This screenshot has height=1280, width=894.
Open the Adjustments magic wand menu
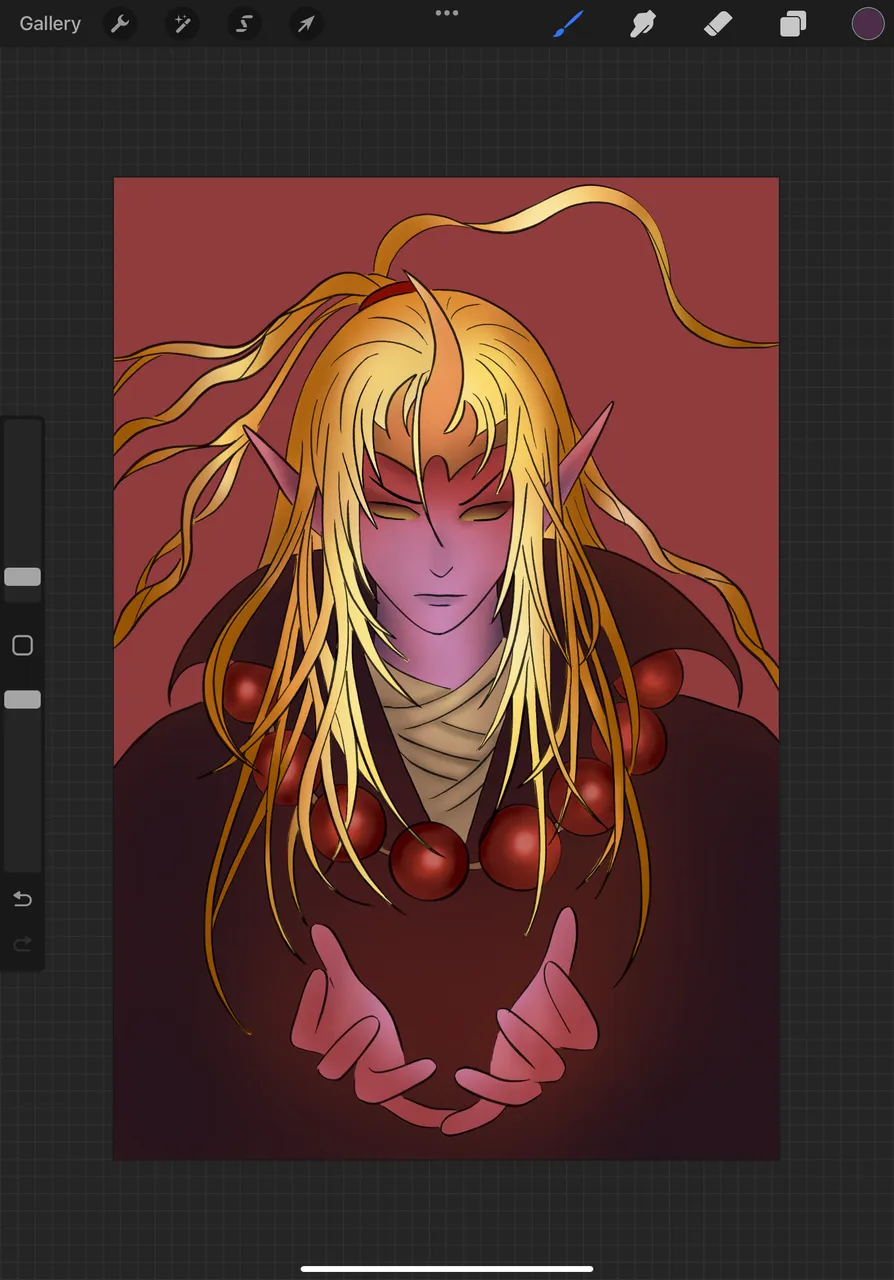pyautogui.click(x=182, y=24)
